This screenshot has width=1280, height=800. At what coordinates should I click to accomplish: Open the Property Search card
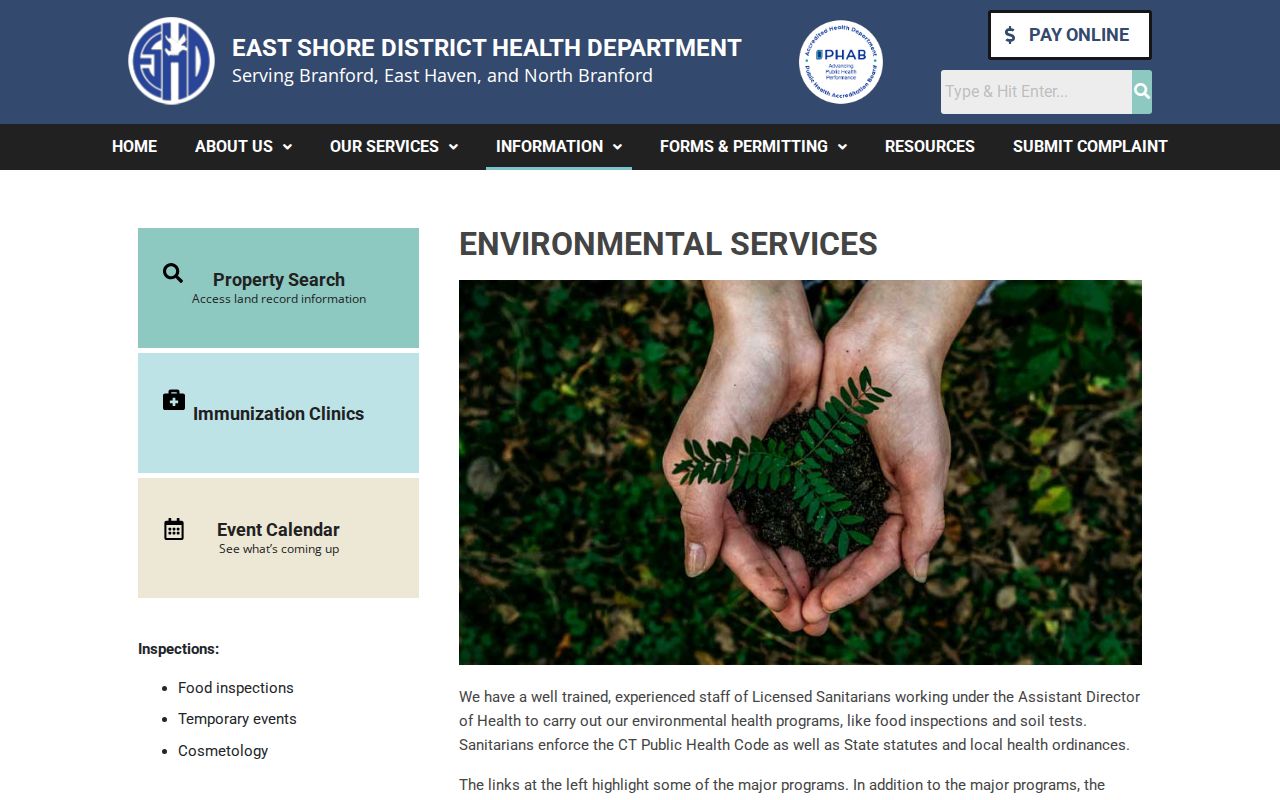click(278, 288)
